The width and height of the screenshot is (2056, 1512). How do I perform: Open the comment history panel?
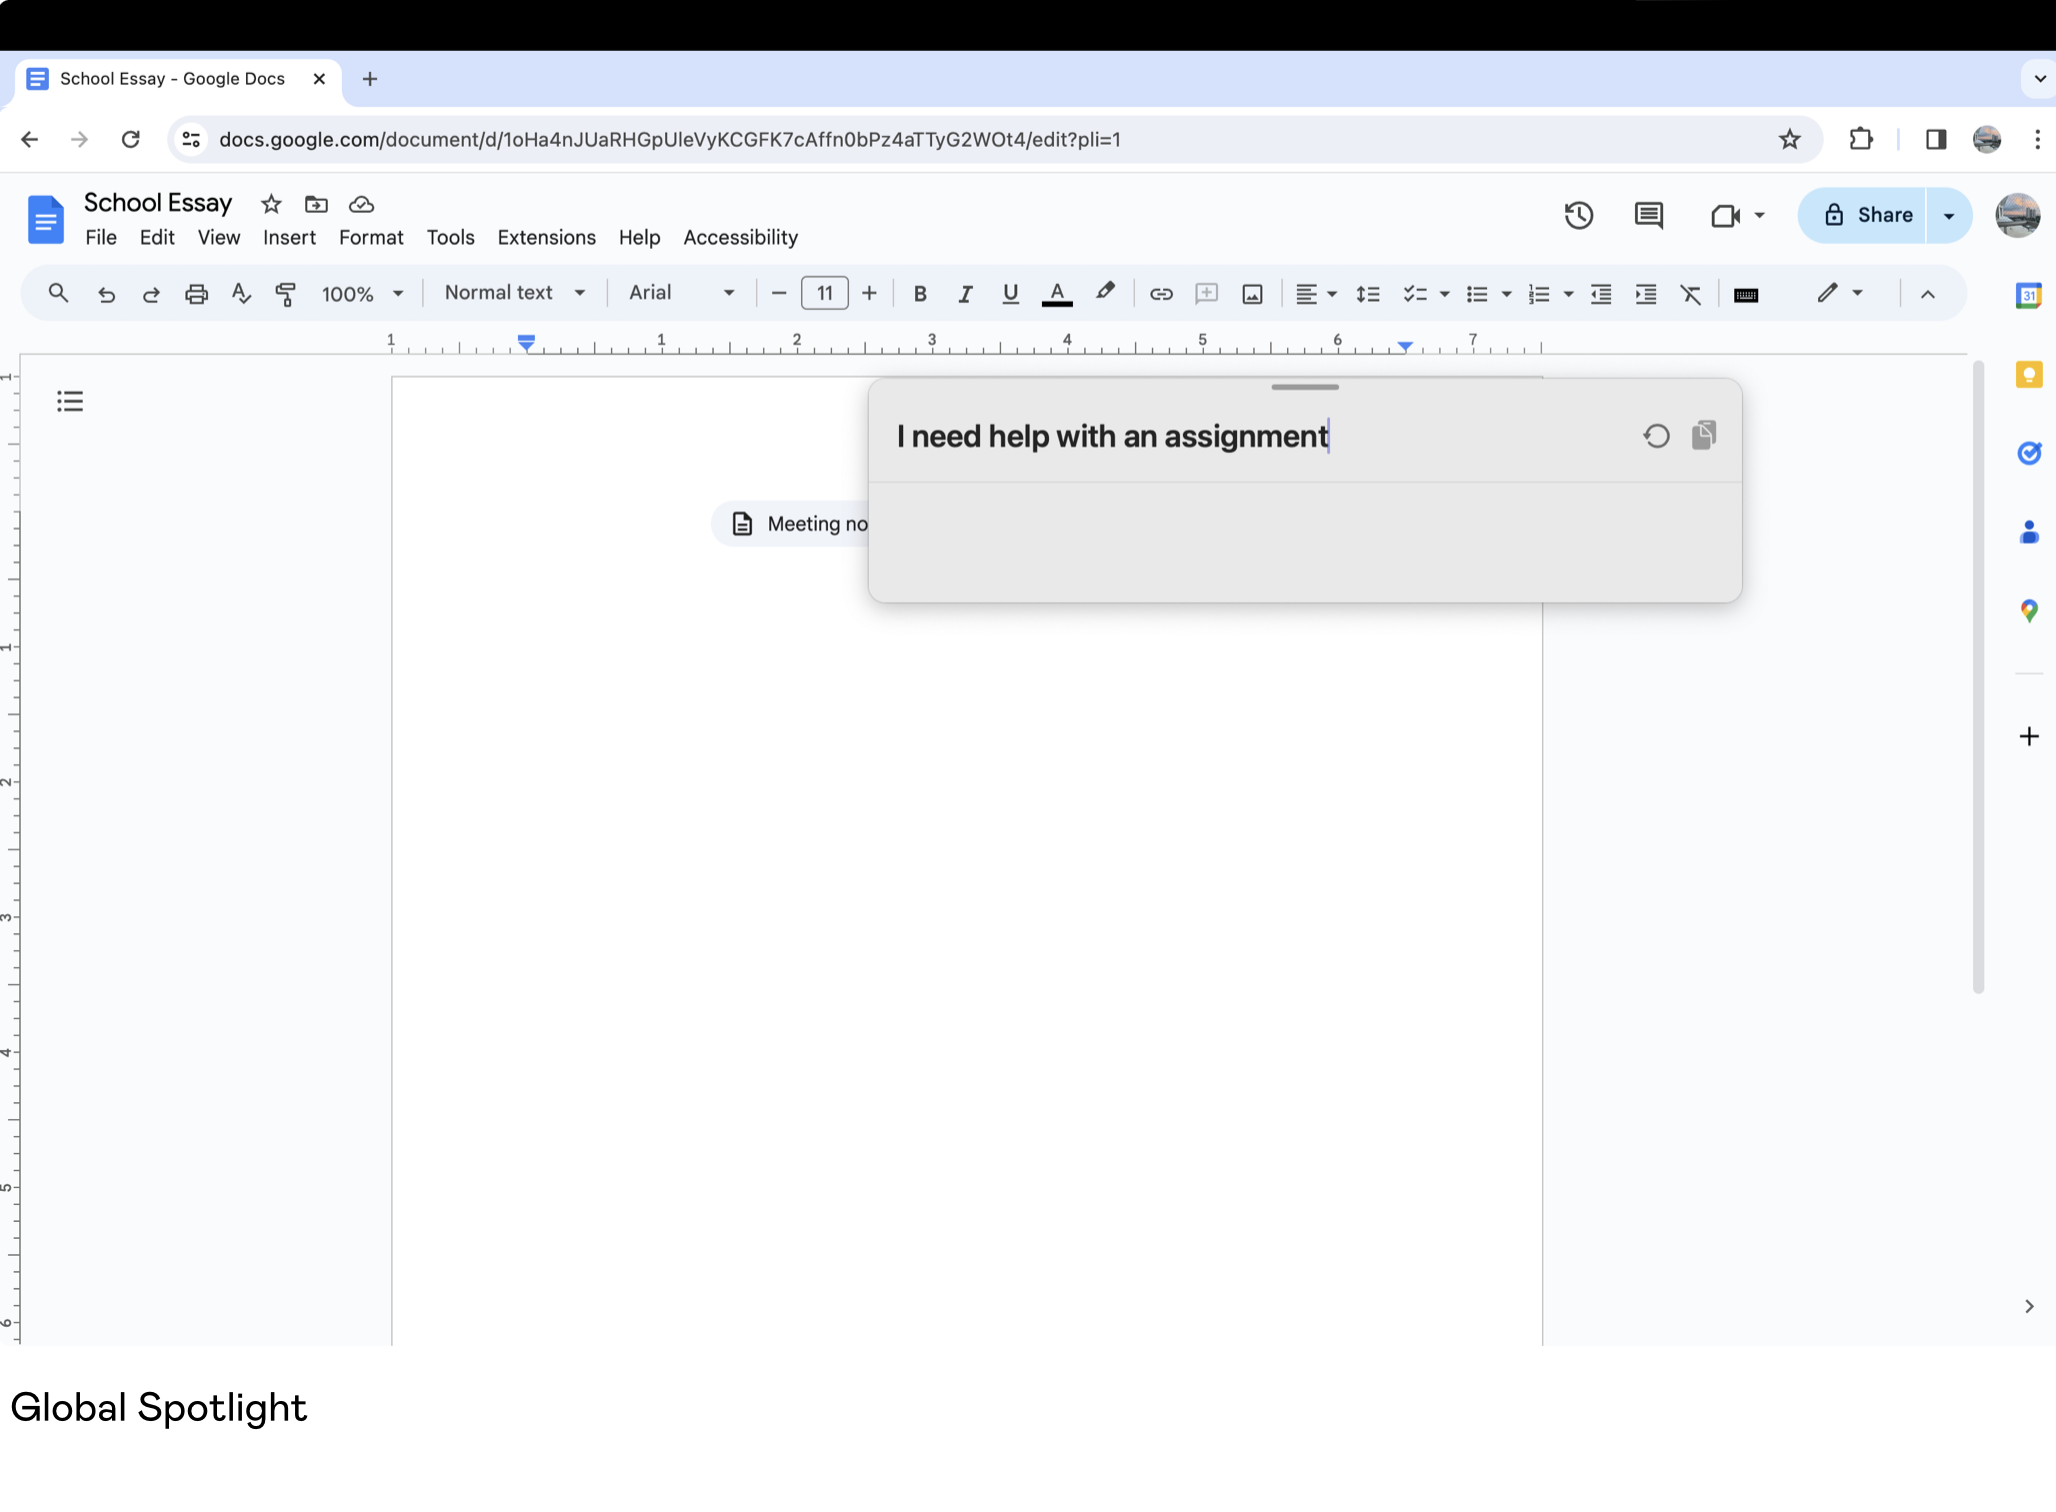(1648, 215)
